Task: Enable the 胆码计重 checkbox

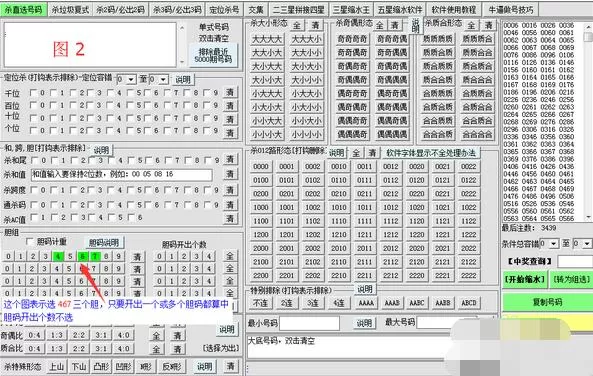Action: point(30,241)
